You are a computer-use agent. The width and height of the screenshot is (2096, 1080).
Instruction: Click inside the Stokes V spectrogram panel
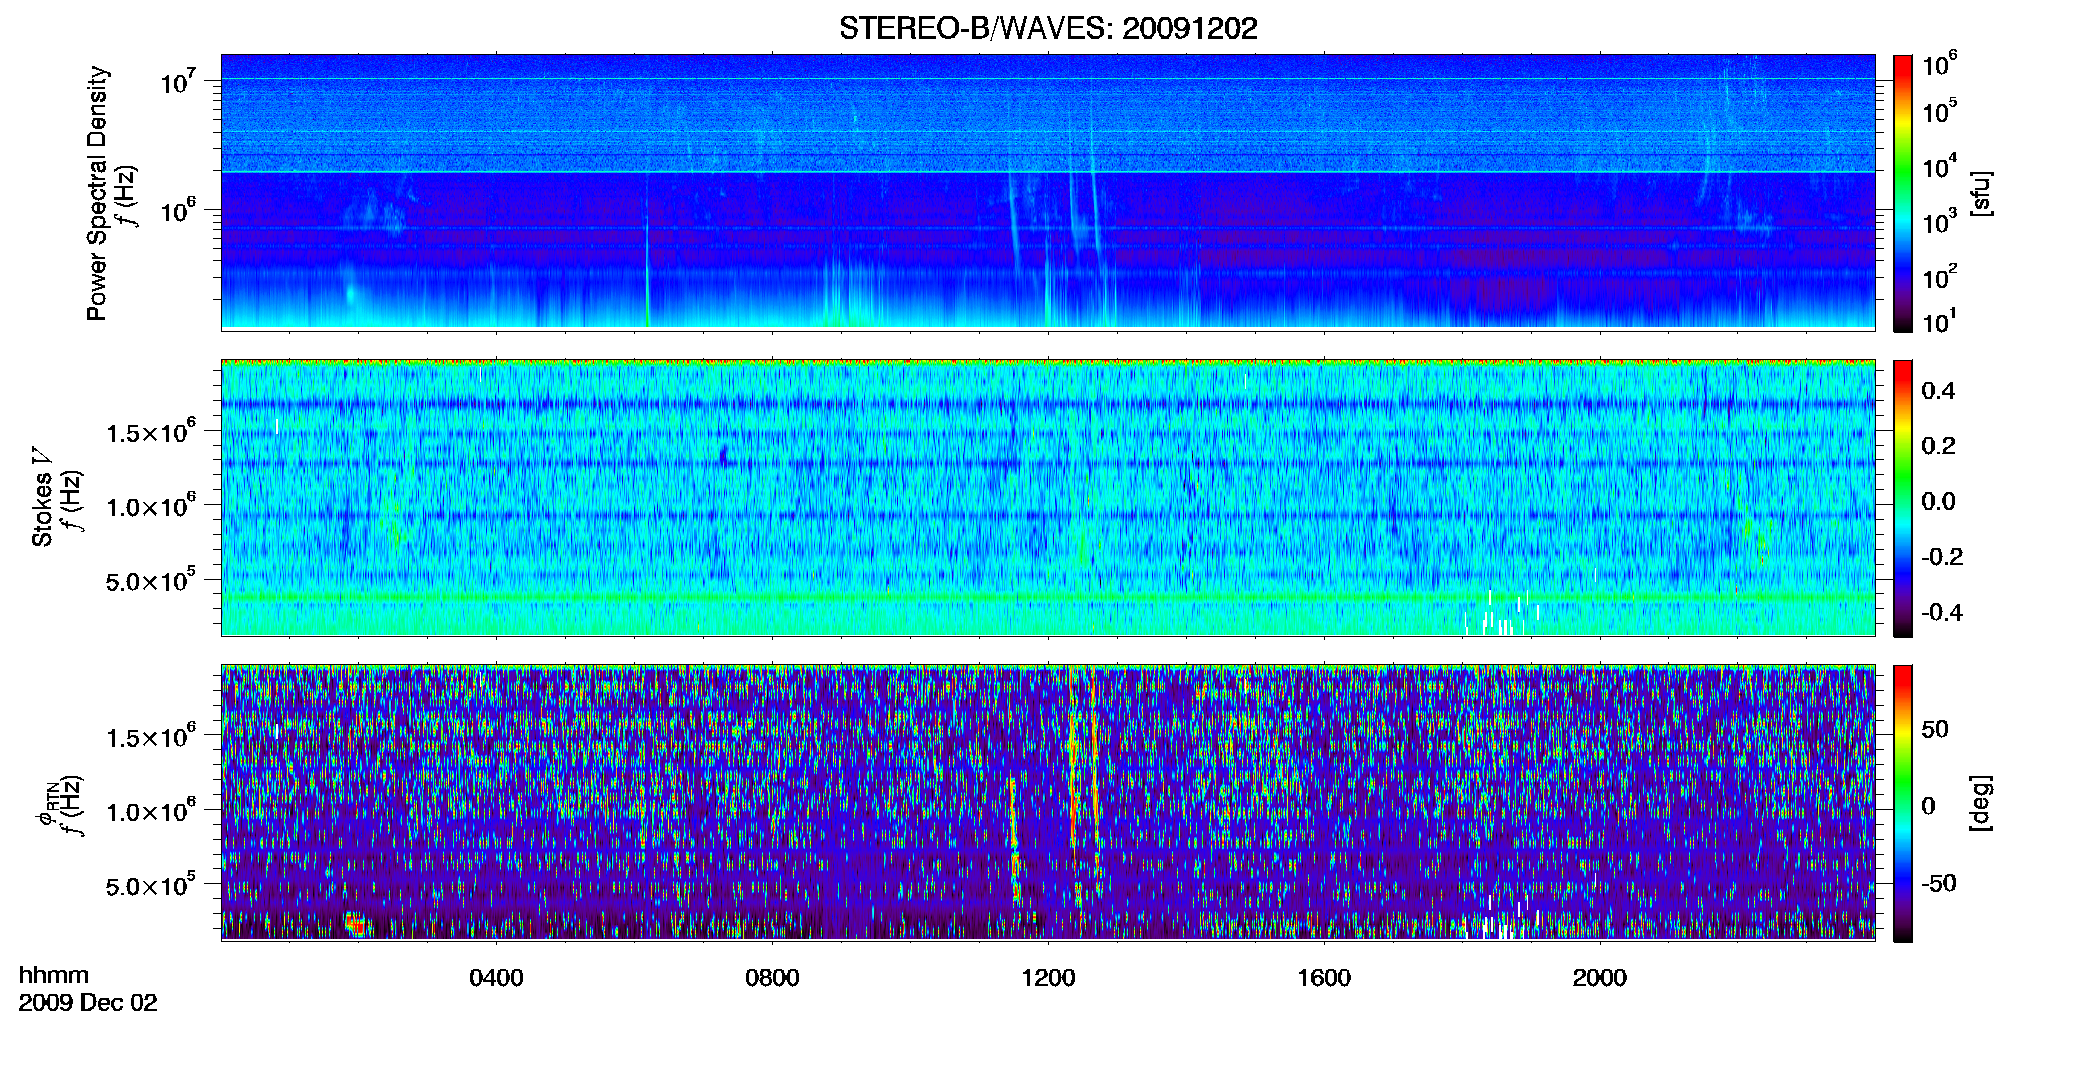click(x=1048, y=498)
